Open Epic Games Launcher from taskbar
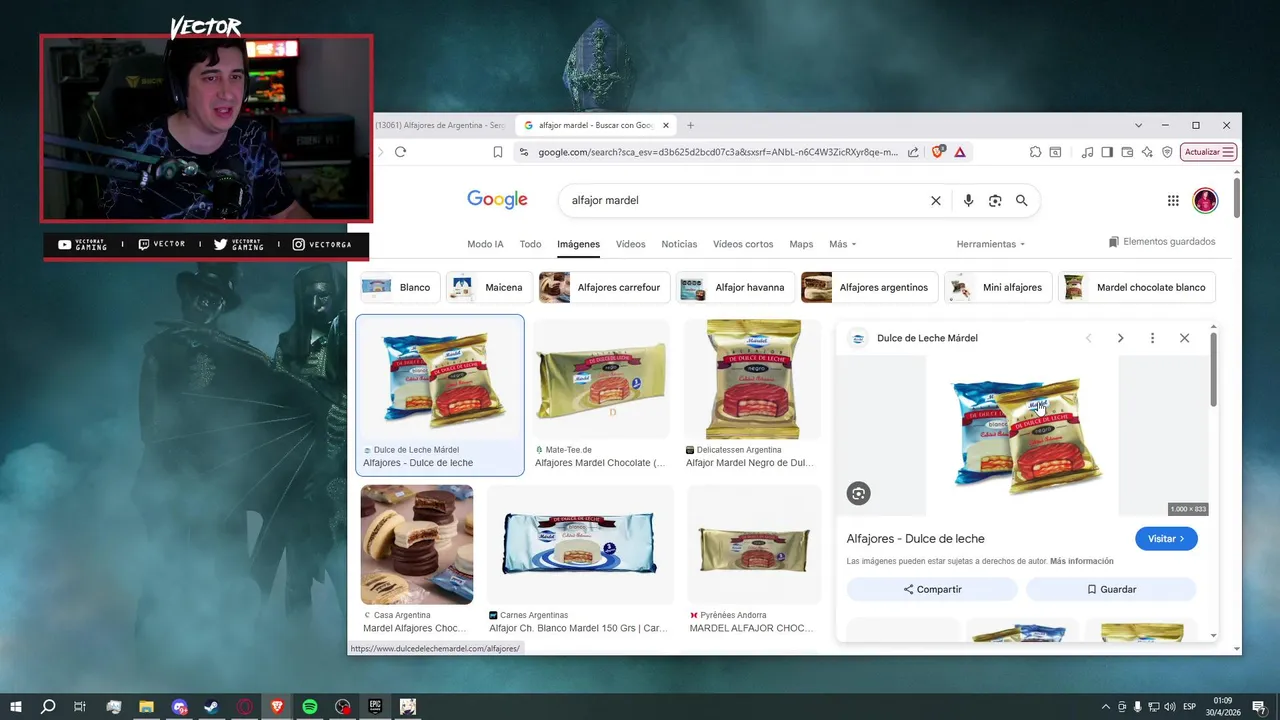This screenshot has width=1280, height=720. pos(375,706)
